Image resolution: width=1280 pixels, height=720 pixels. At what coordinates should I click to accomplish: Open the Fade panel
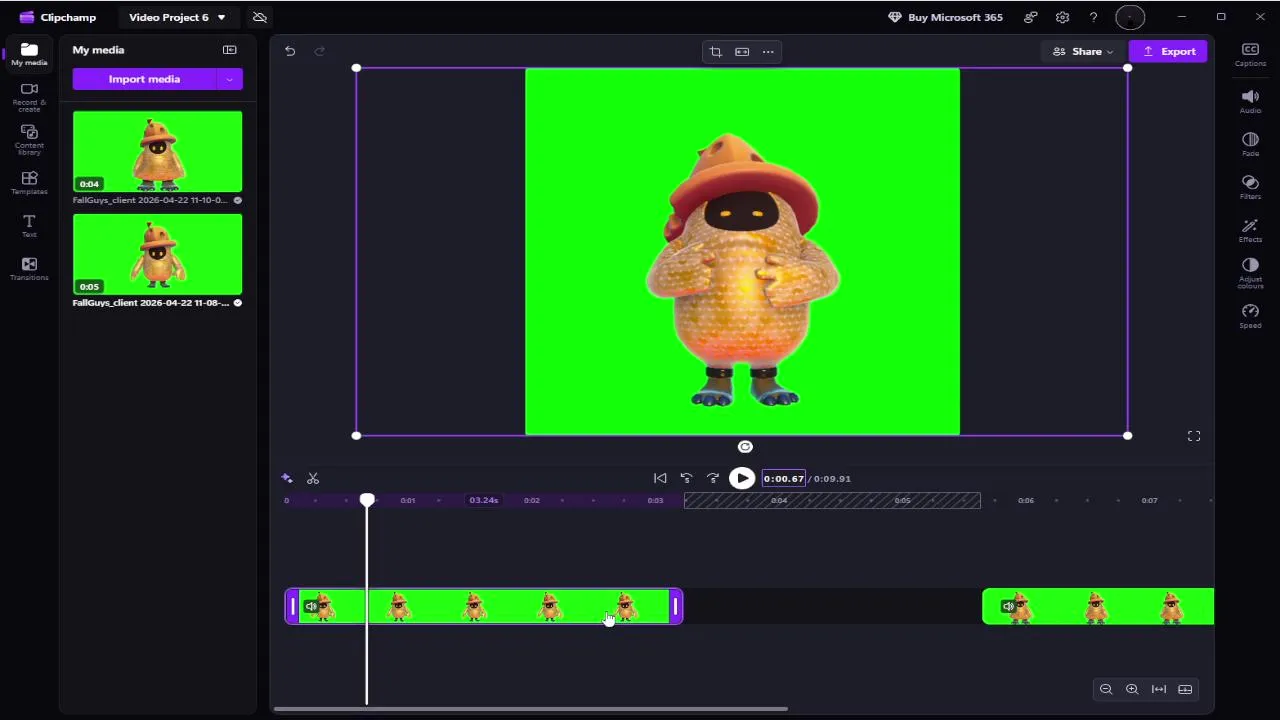pyautogui.click(x=1250, y=145)
